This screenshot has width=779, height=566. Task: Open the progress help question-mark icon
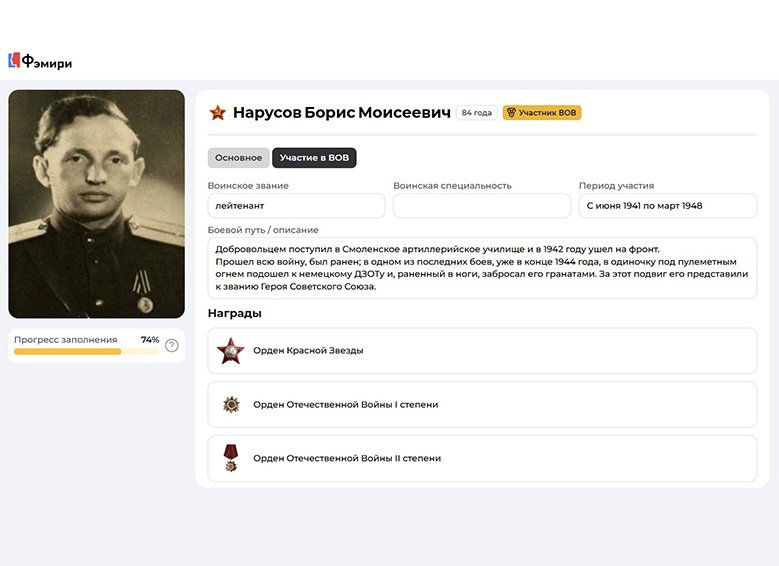pyautogui.click(x=171, y=345)
